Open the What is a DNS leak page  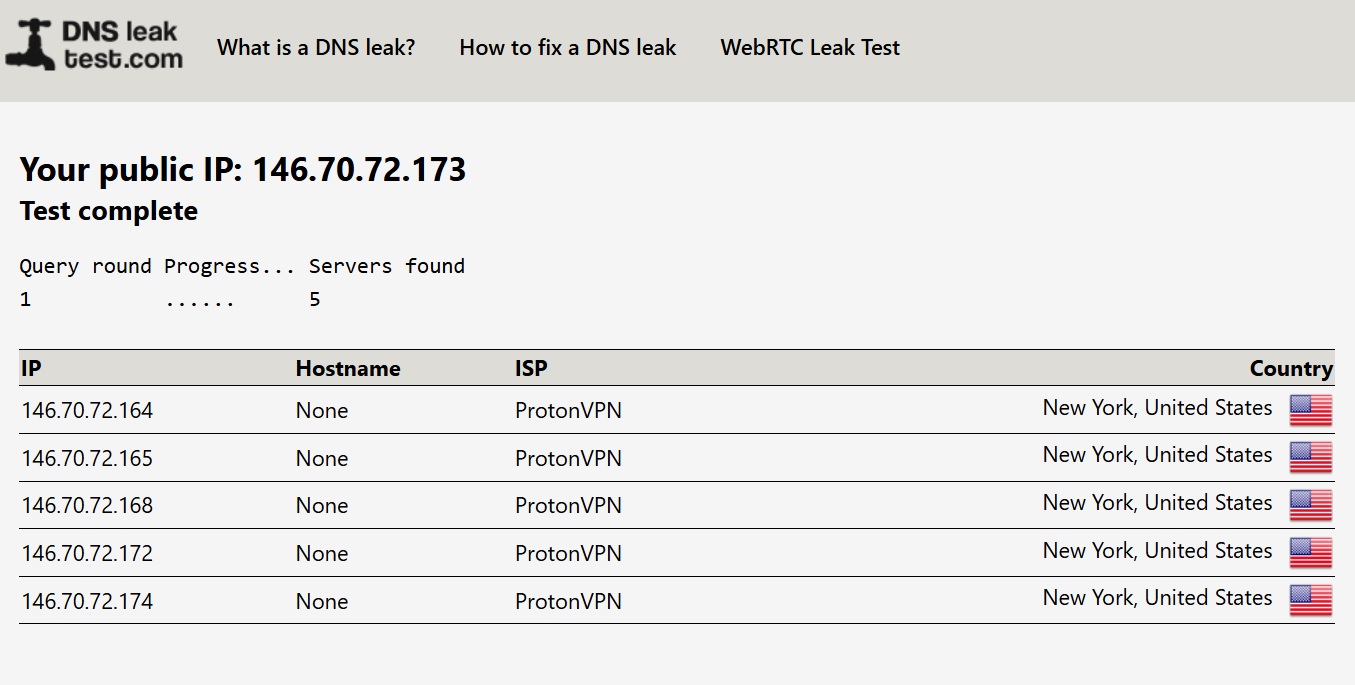(316, 47)
